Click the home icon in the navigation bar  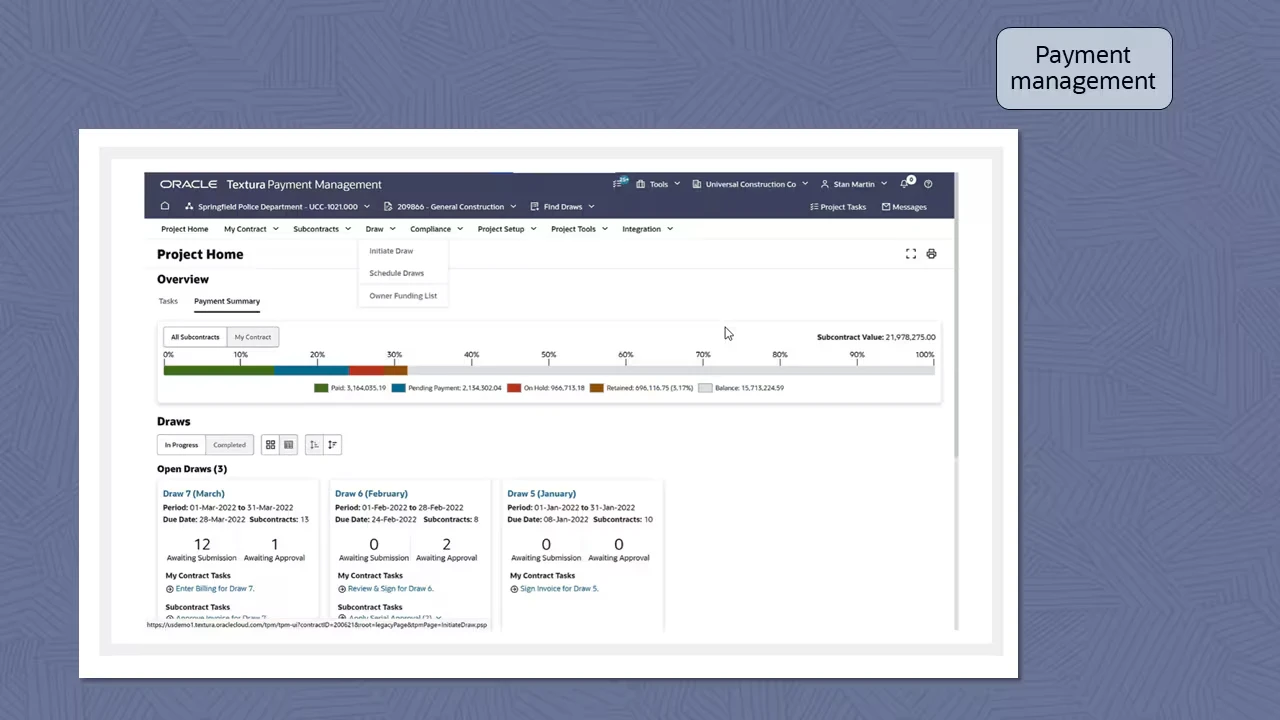click(x=165, y=207)
